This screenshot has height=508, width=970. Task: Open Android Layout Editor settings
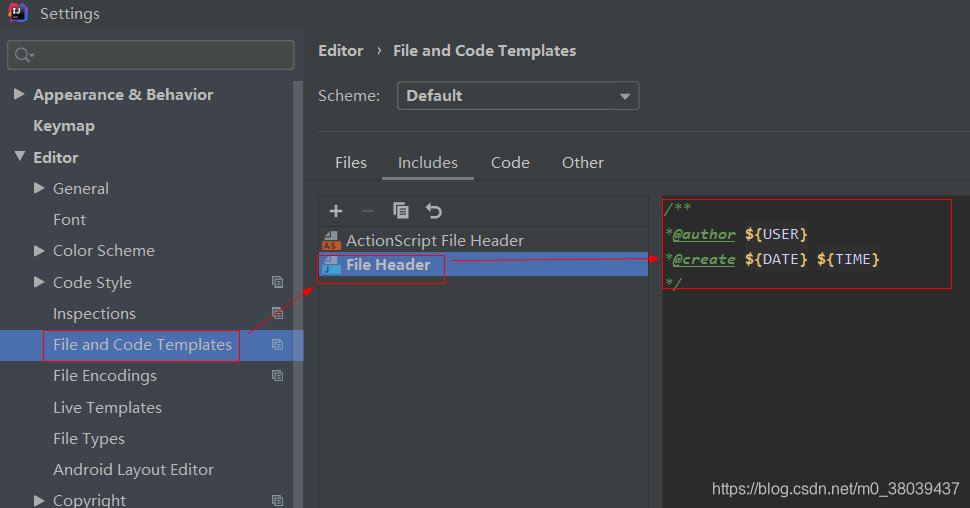pos(133,470)
